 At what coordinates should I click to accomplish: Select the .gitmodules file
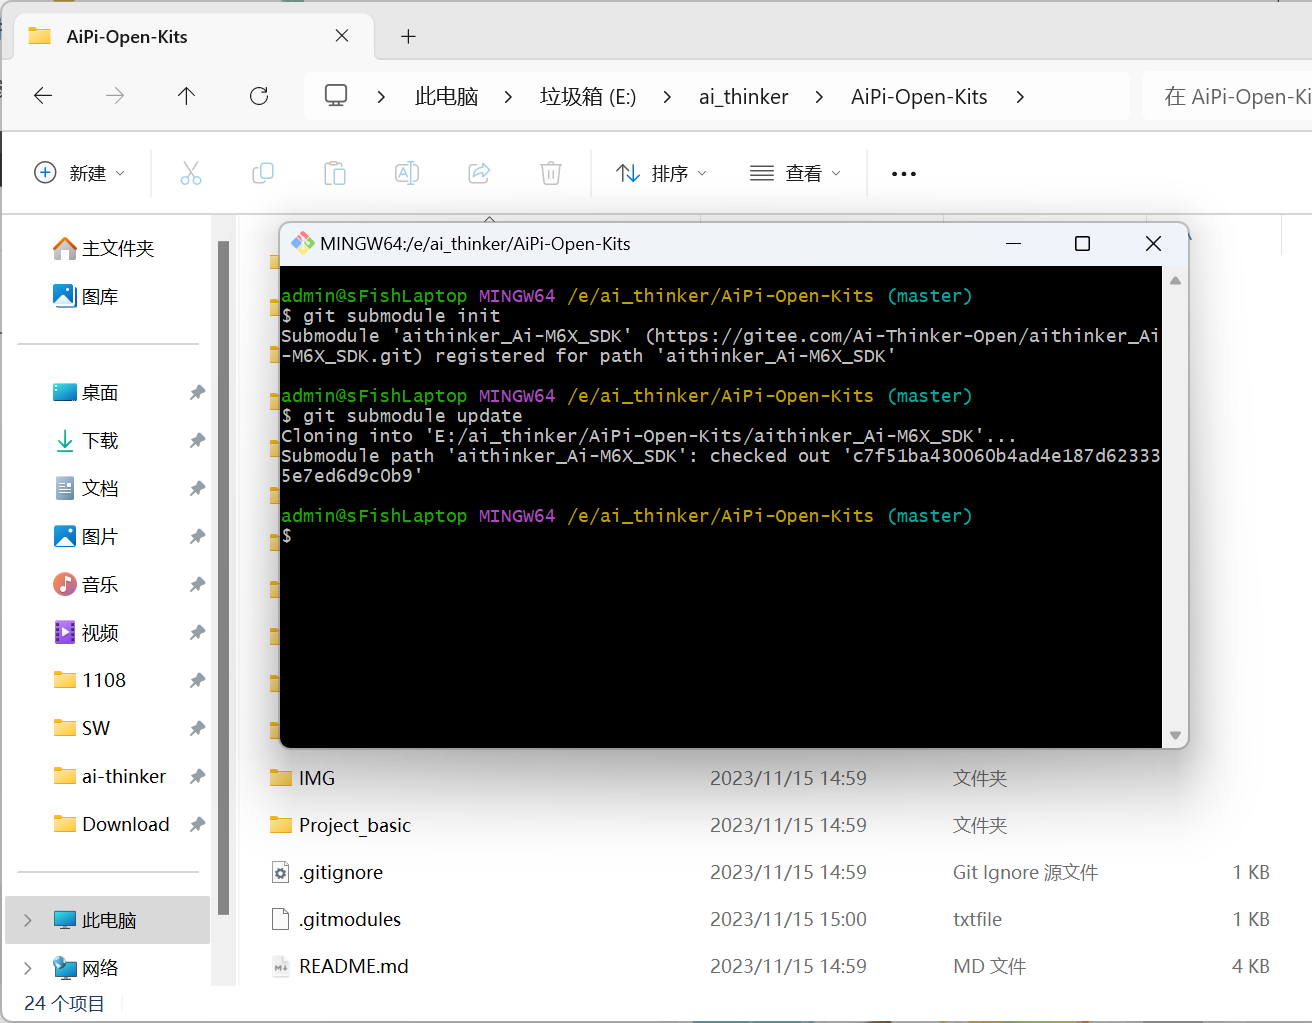pos(349,919)
